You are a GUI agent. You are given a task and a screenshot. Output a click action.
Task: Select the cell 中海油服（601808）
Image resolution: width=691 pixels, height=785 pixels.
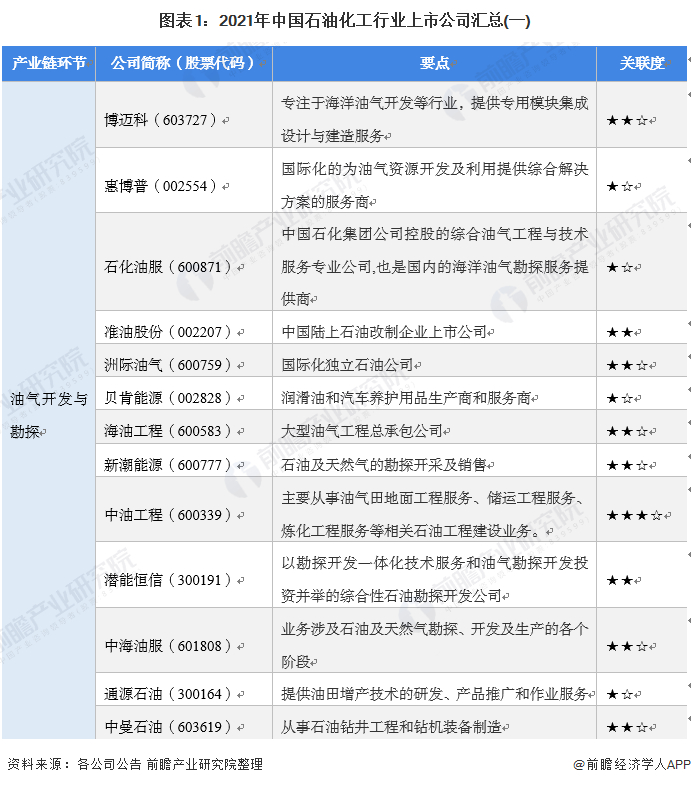tap(184, 640)
